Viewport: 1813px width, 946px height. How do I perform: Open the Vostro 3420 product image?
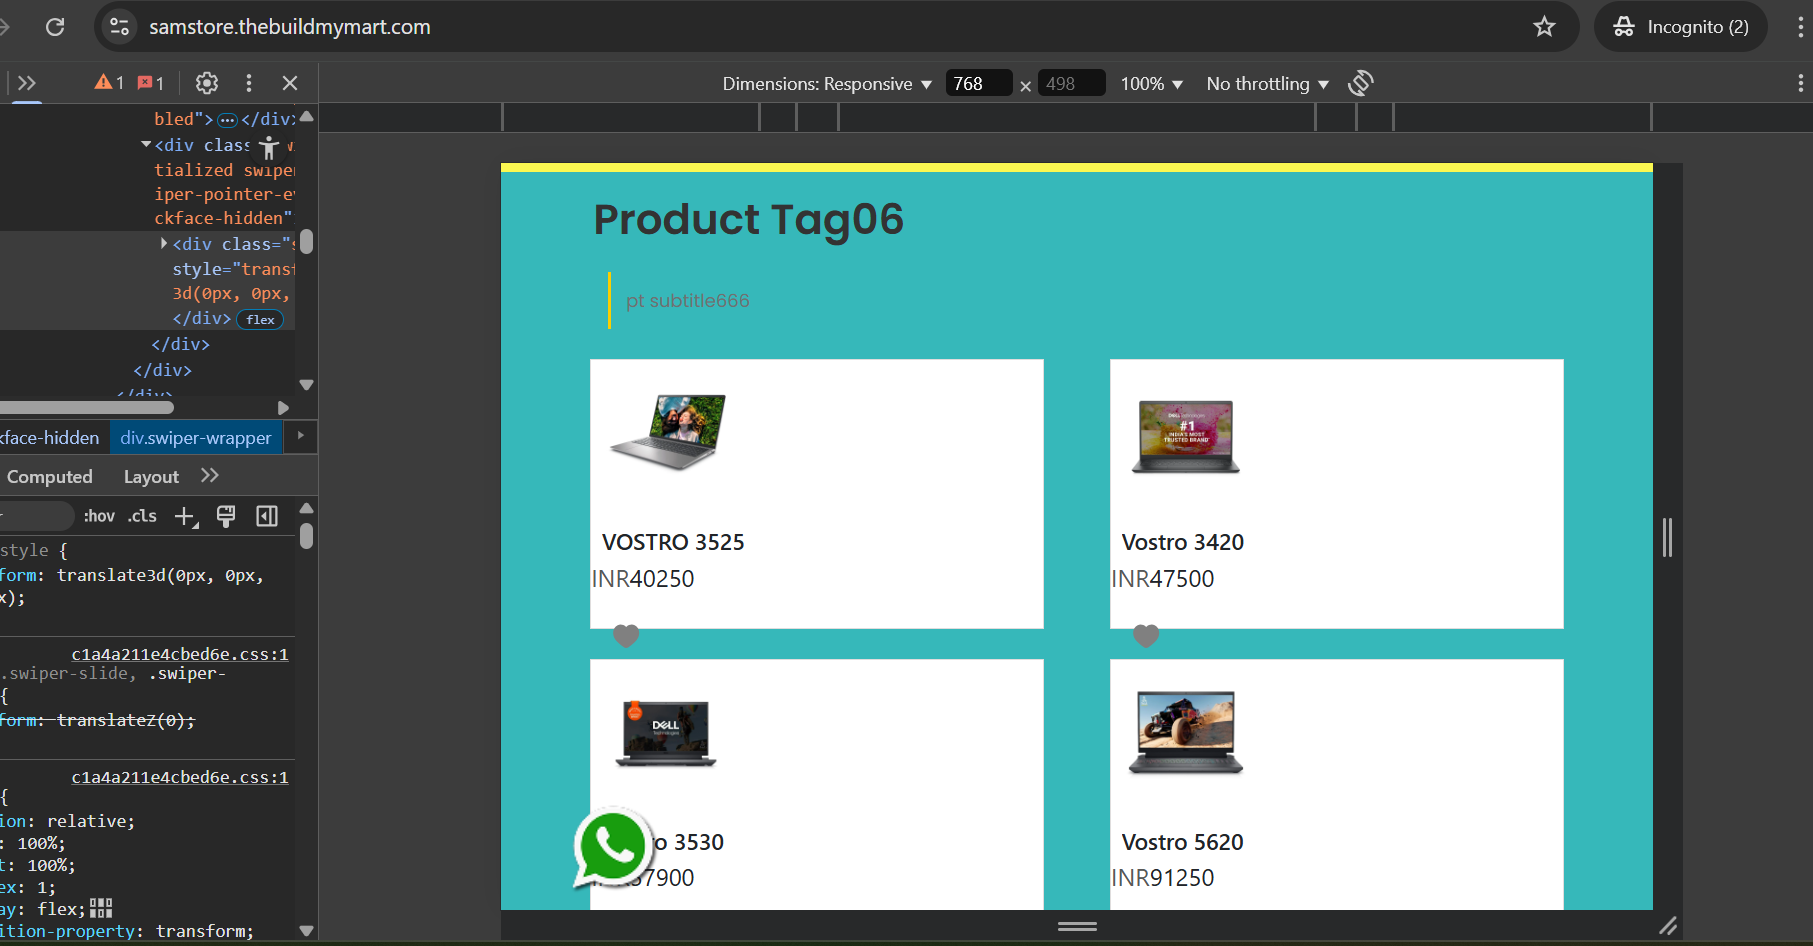click(1186, 436)
